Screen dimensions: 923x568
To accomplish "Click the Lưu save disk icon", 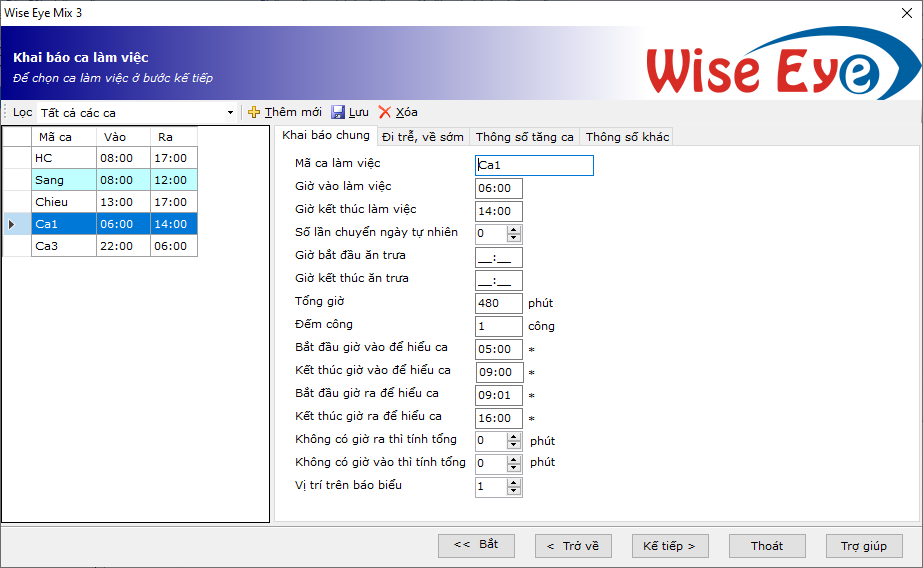I will coord(338,113).
